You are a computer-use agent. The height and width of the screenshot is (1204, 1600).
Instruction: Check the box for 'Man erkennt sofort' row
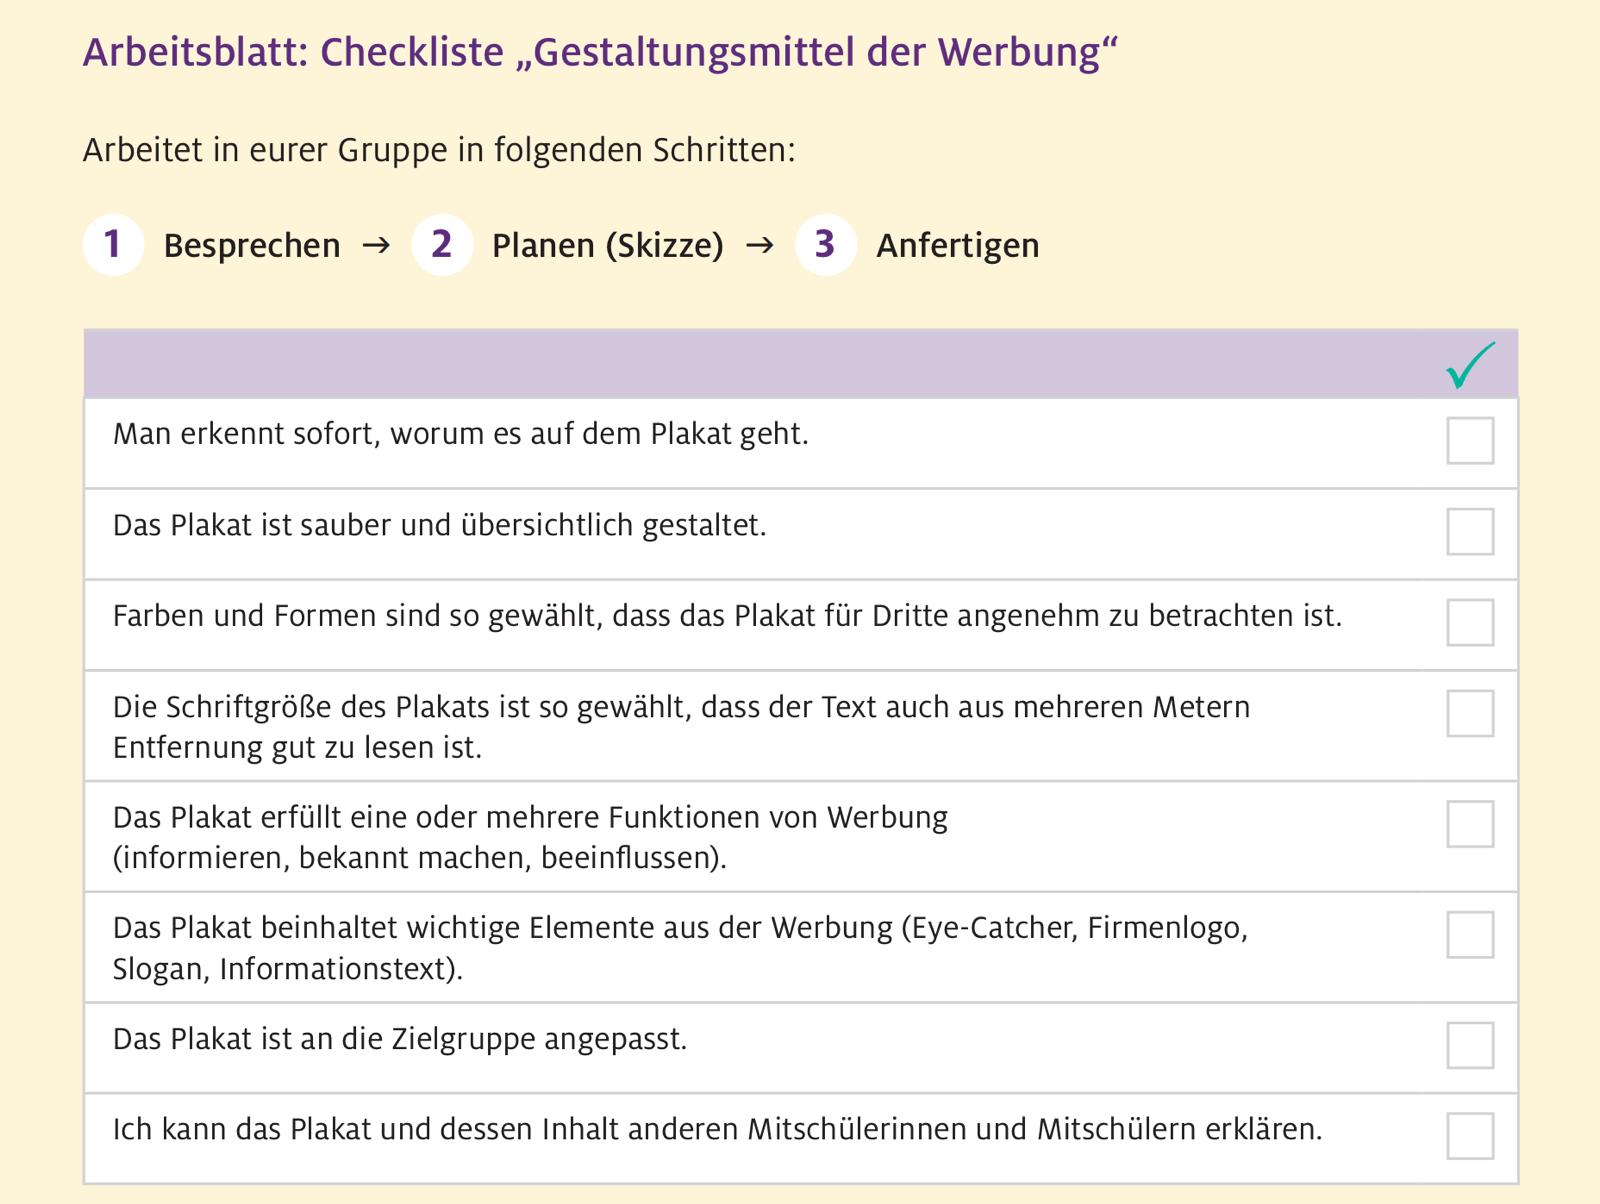pos(1470,441)
